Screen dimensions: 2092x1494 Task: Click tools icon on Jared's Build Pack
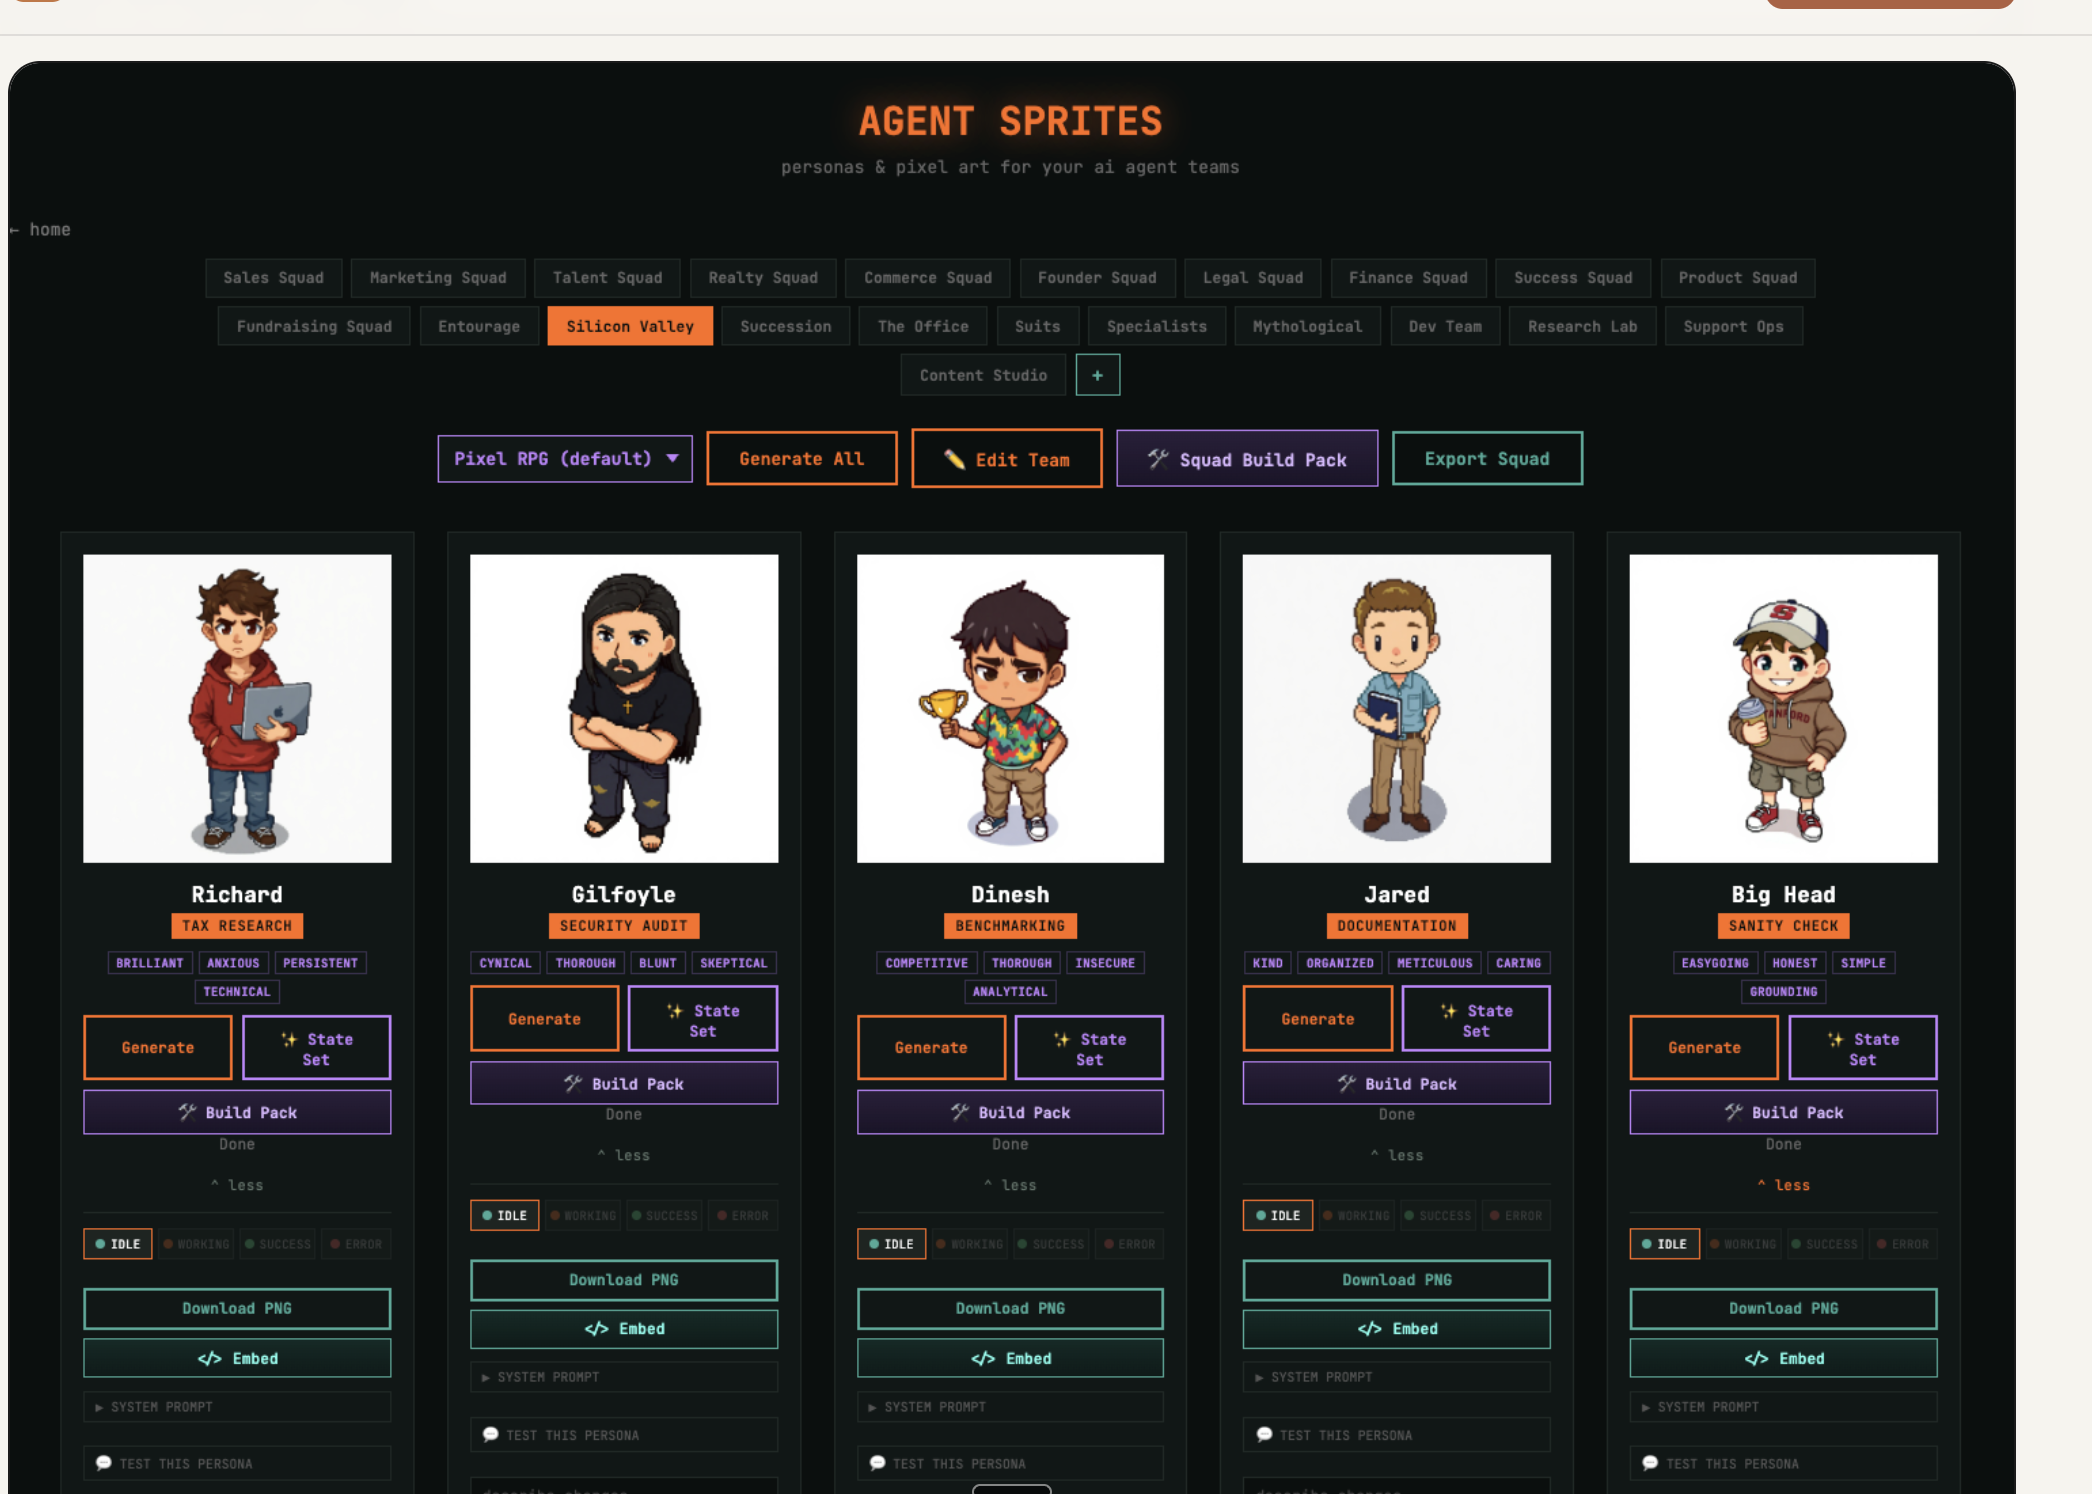tap(1347, 1083)
